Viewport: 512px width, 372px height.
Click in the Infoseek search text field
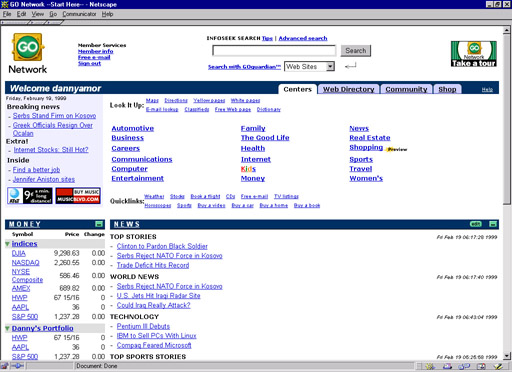pyautogui.click(x=274, y=51)
